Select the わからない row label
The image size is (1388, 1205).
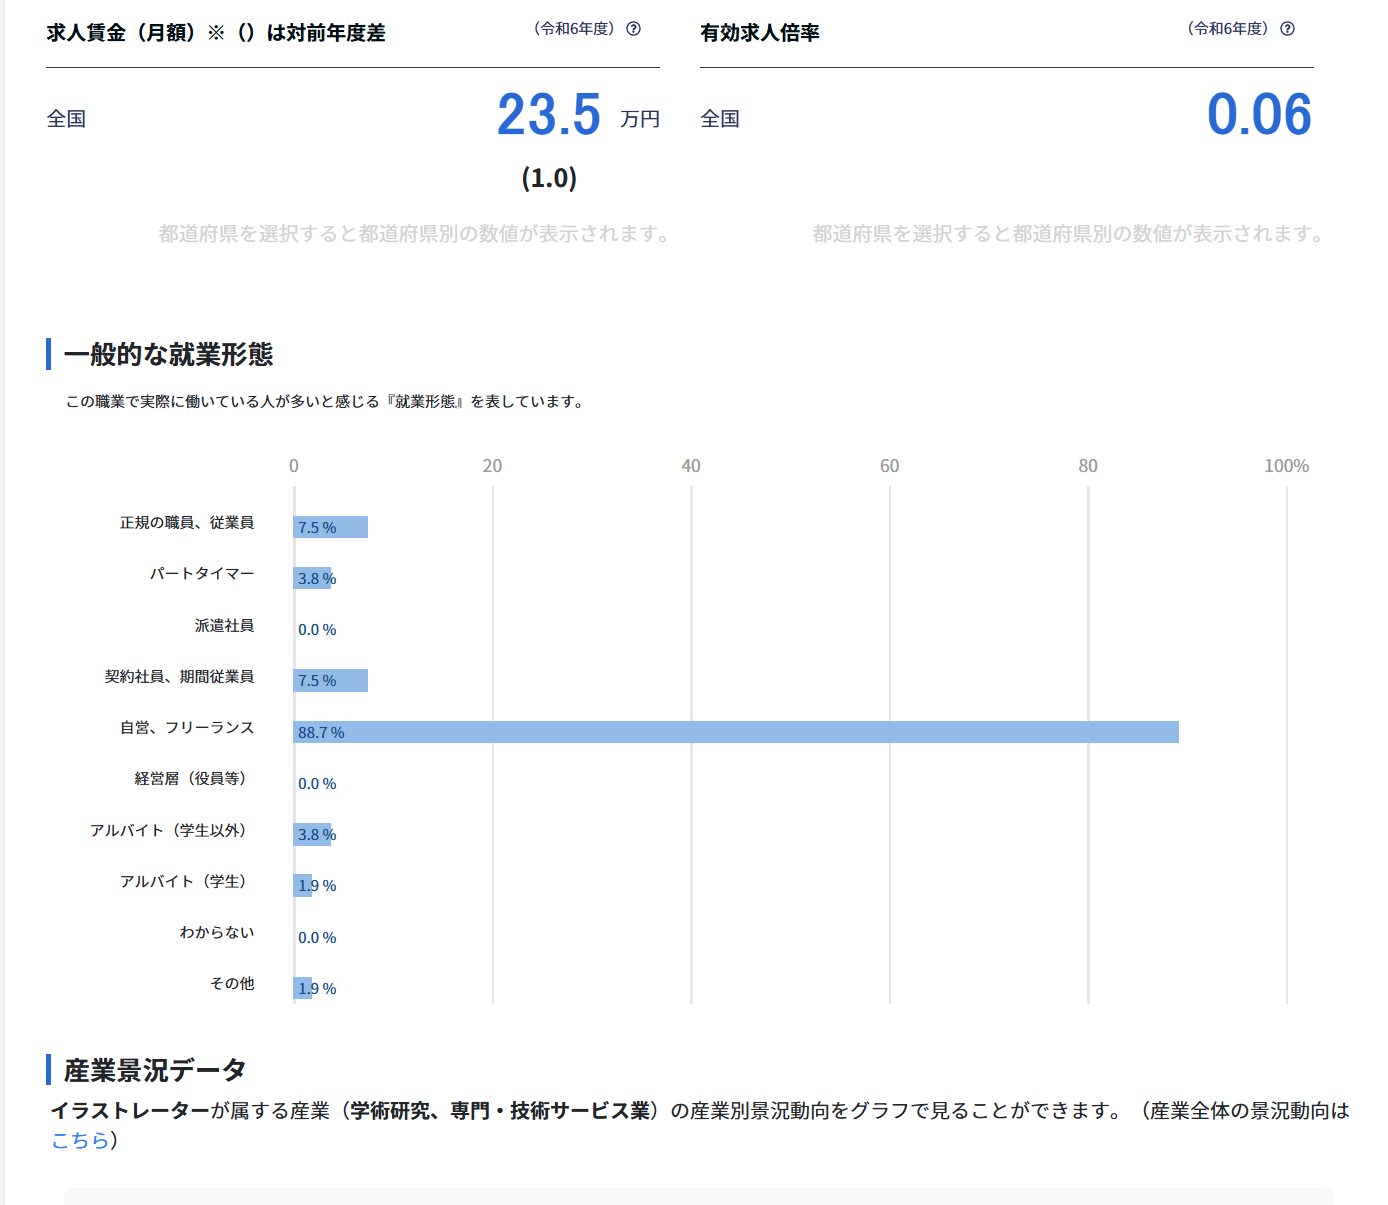click(x=217, y=933)
